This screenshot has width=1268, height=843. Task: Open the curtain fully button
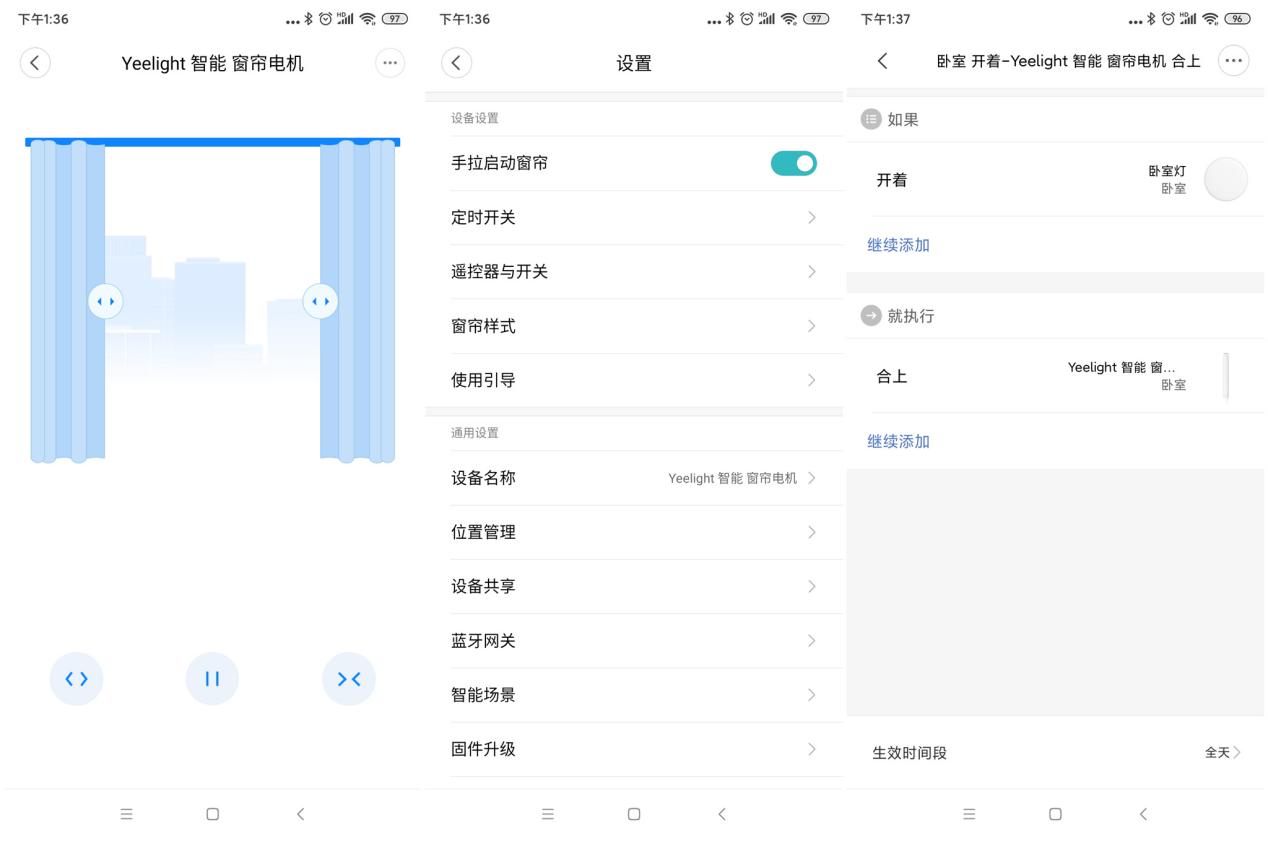tap(76, 679)
